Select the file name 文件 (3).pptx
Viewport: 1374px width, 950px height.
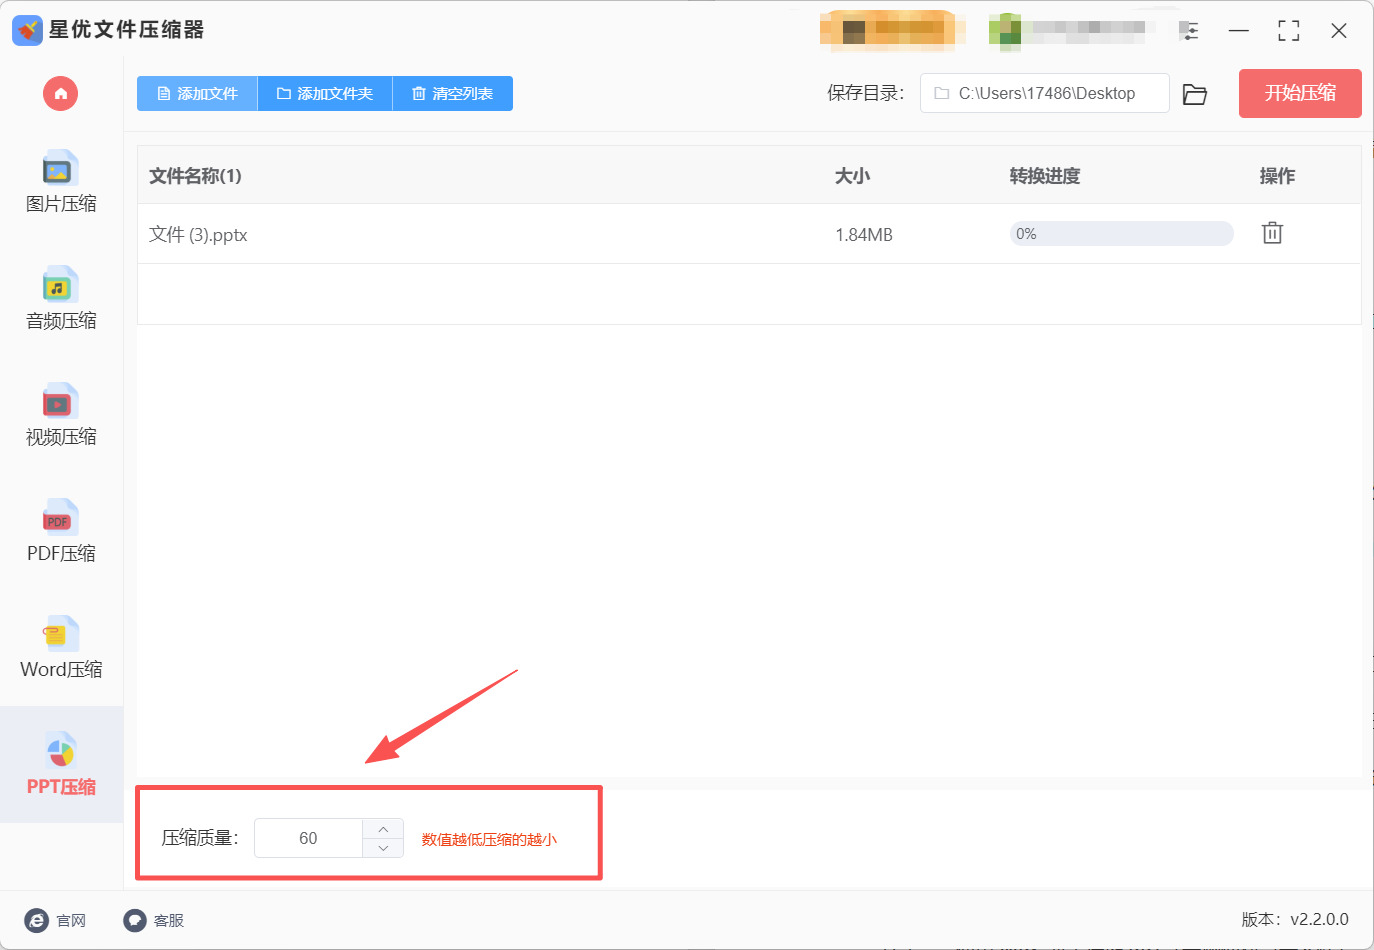198,235
